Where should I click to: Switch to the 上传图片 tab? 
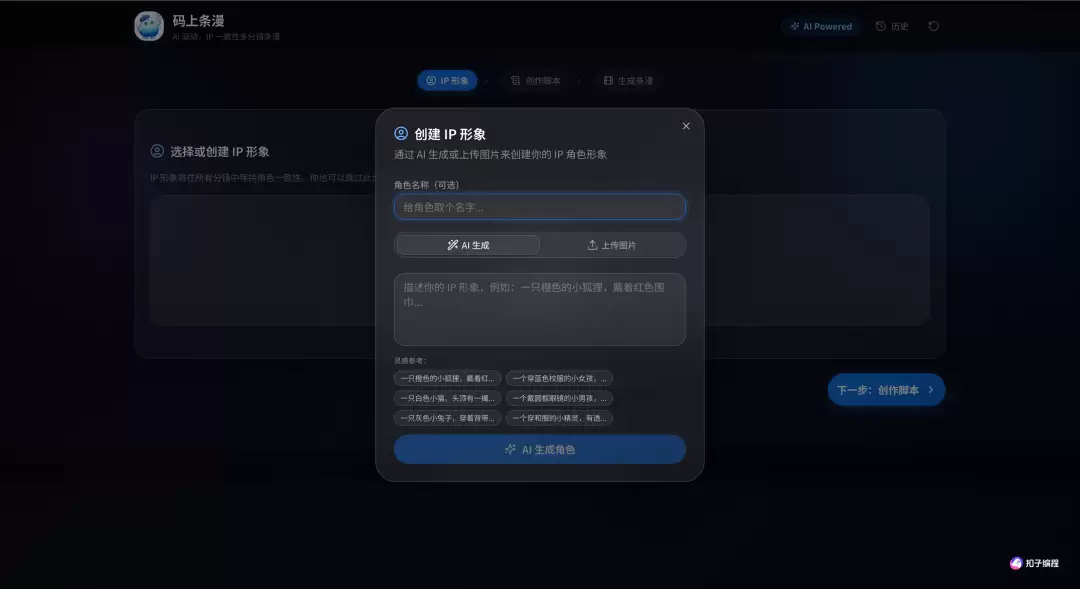pyautogui.click(x=612, y=245)
